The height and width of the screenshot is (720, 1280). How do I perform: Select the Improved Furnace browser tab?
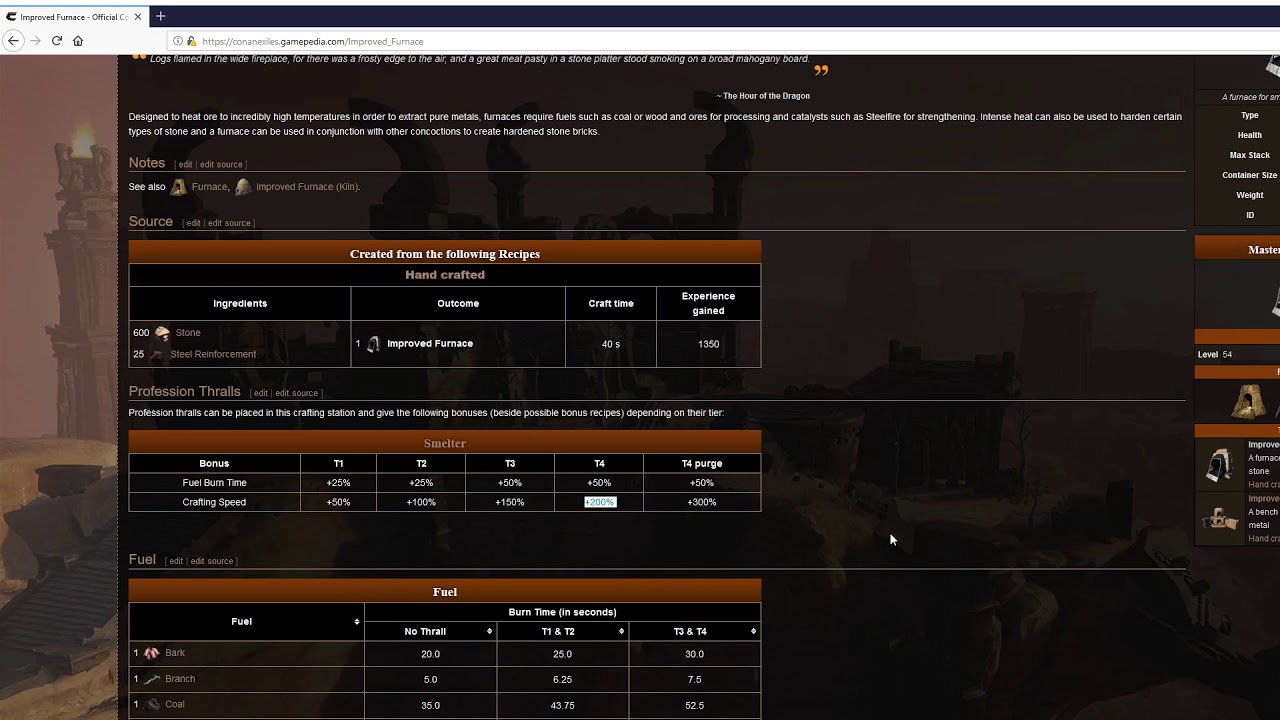coord(74,16)
